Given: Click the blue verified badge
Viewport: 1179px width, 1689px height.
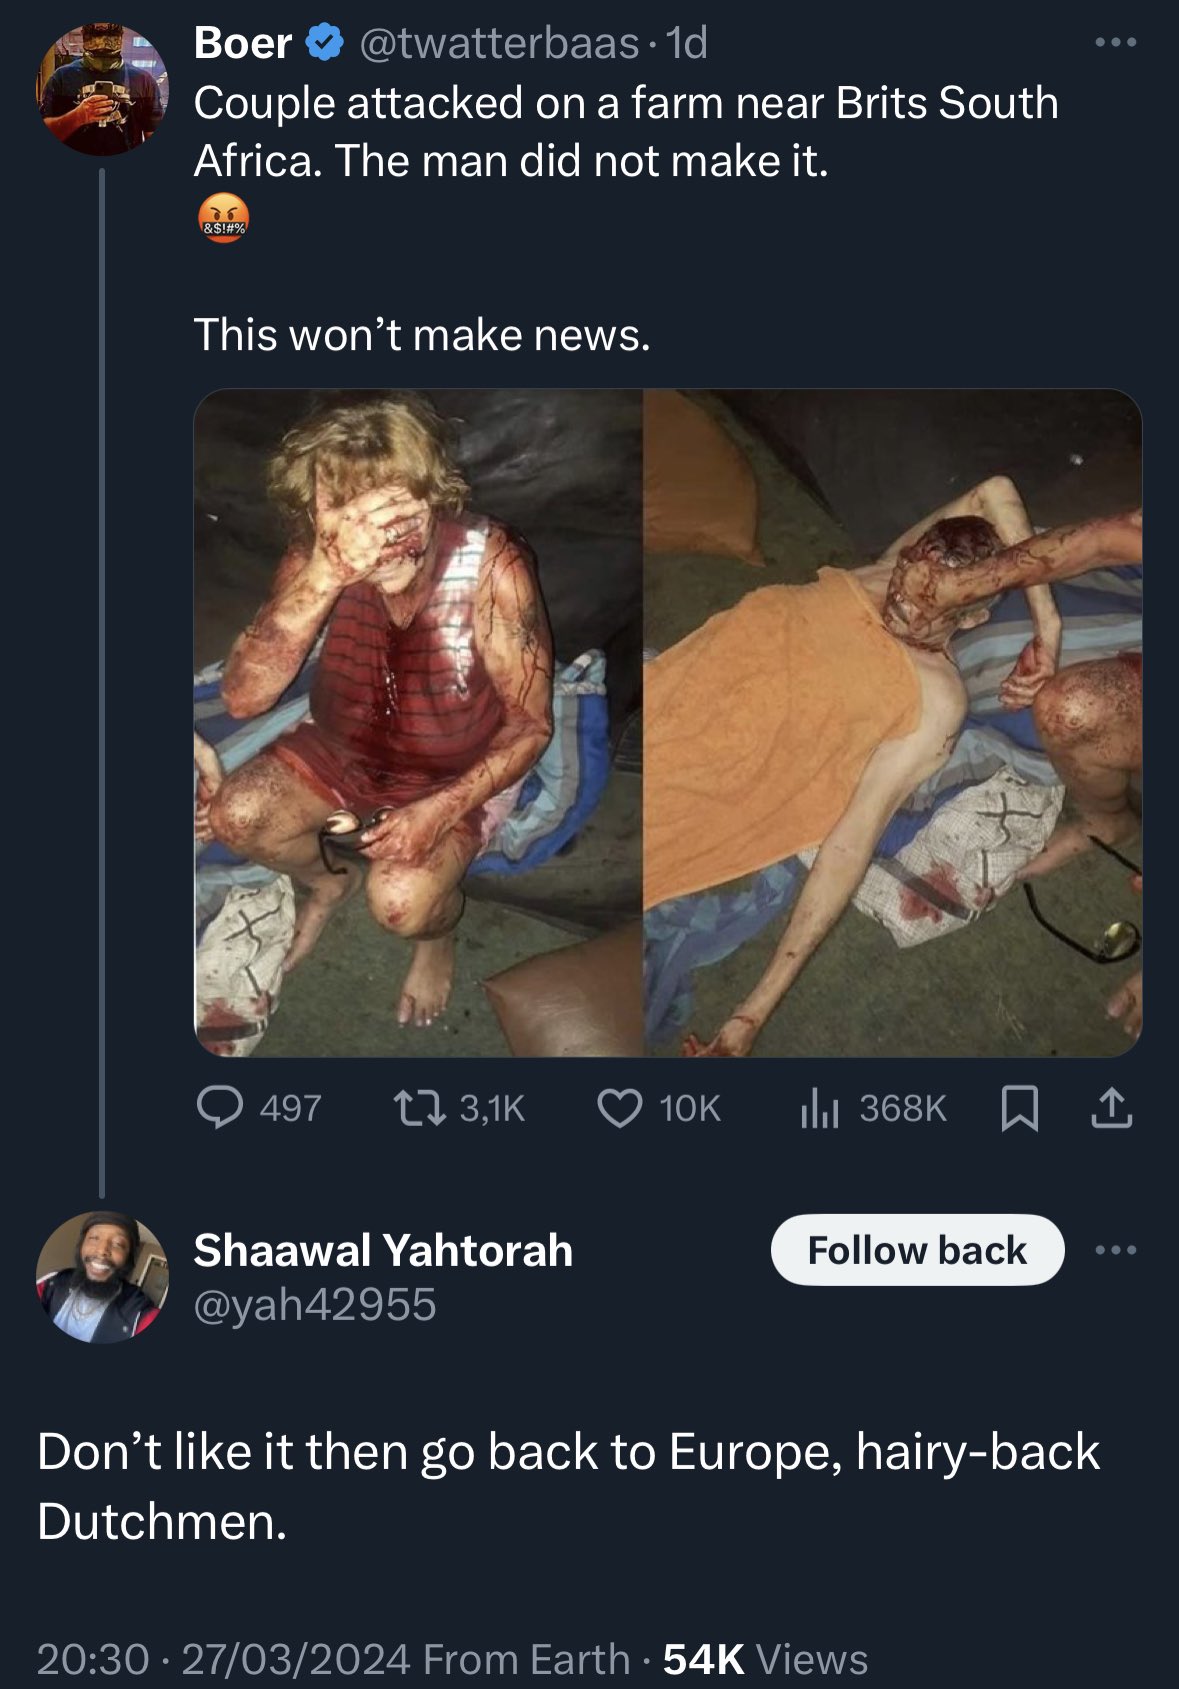Looking at the screenshot, I should coord(324,43).
